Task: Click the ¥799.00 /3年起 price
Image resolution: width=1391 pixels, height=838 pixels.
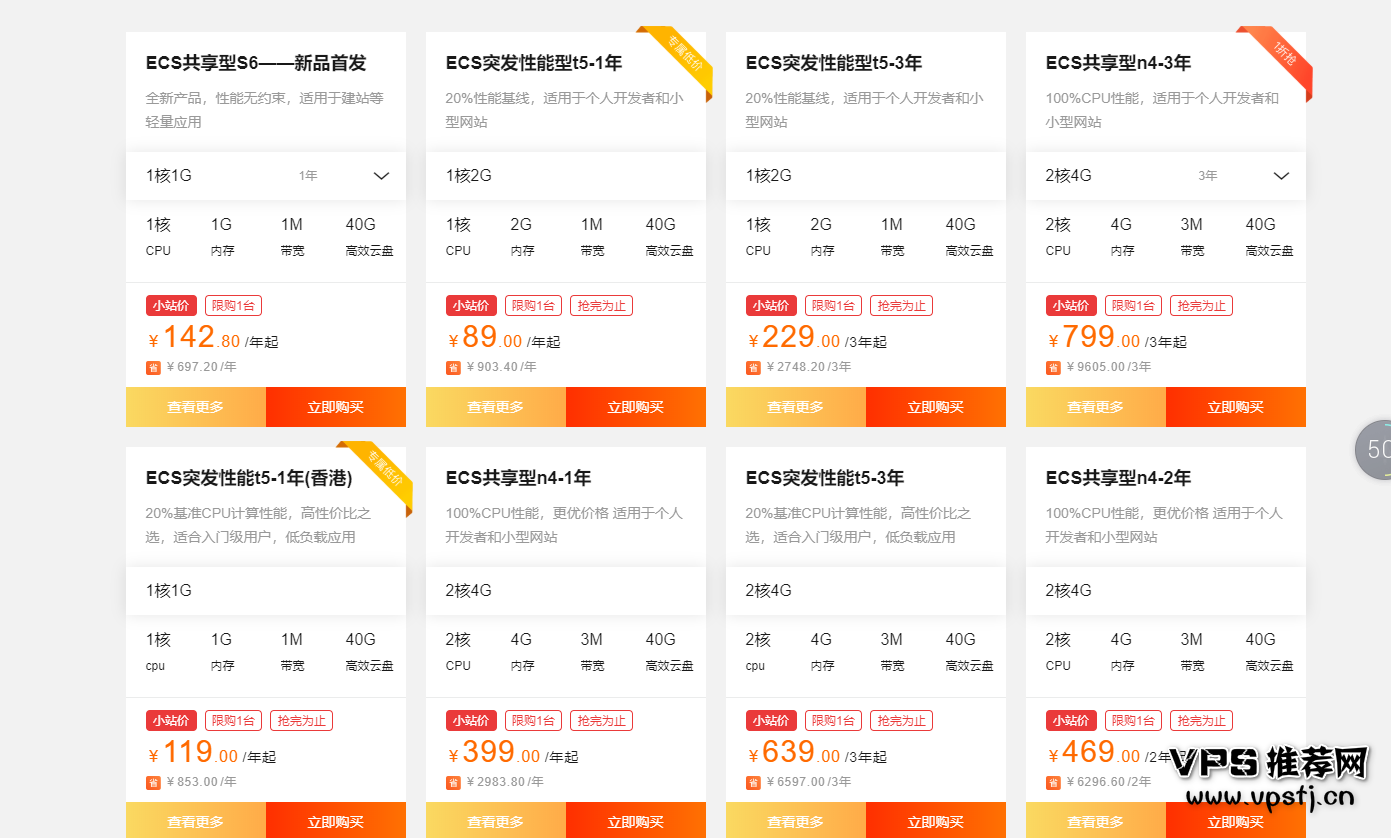Action: (x=1117, y=338)
